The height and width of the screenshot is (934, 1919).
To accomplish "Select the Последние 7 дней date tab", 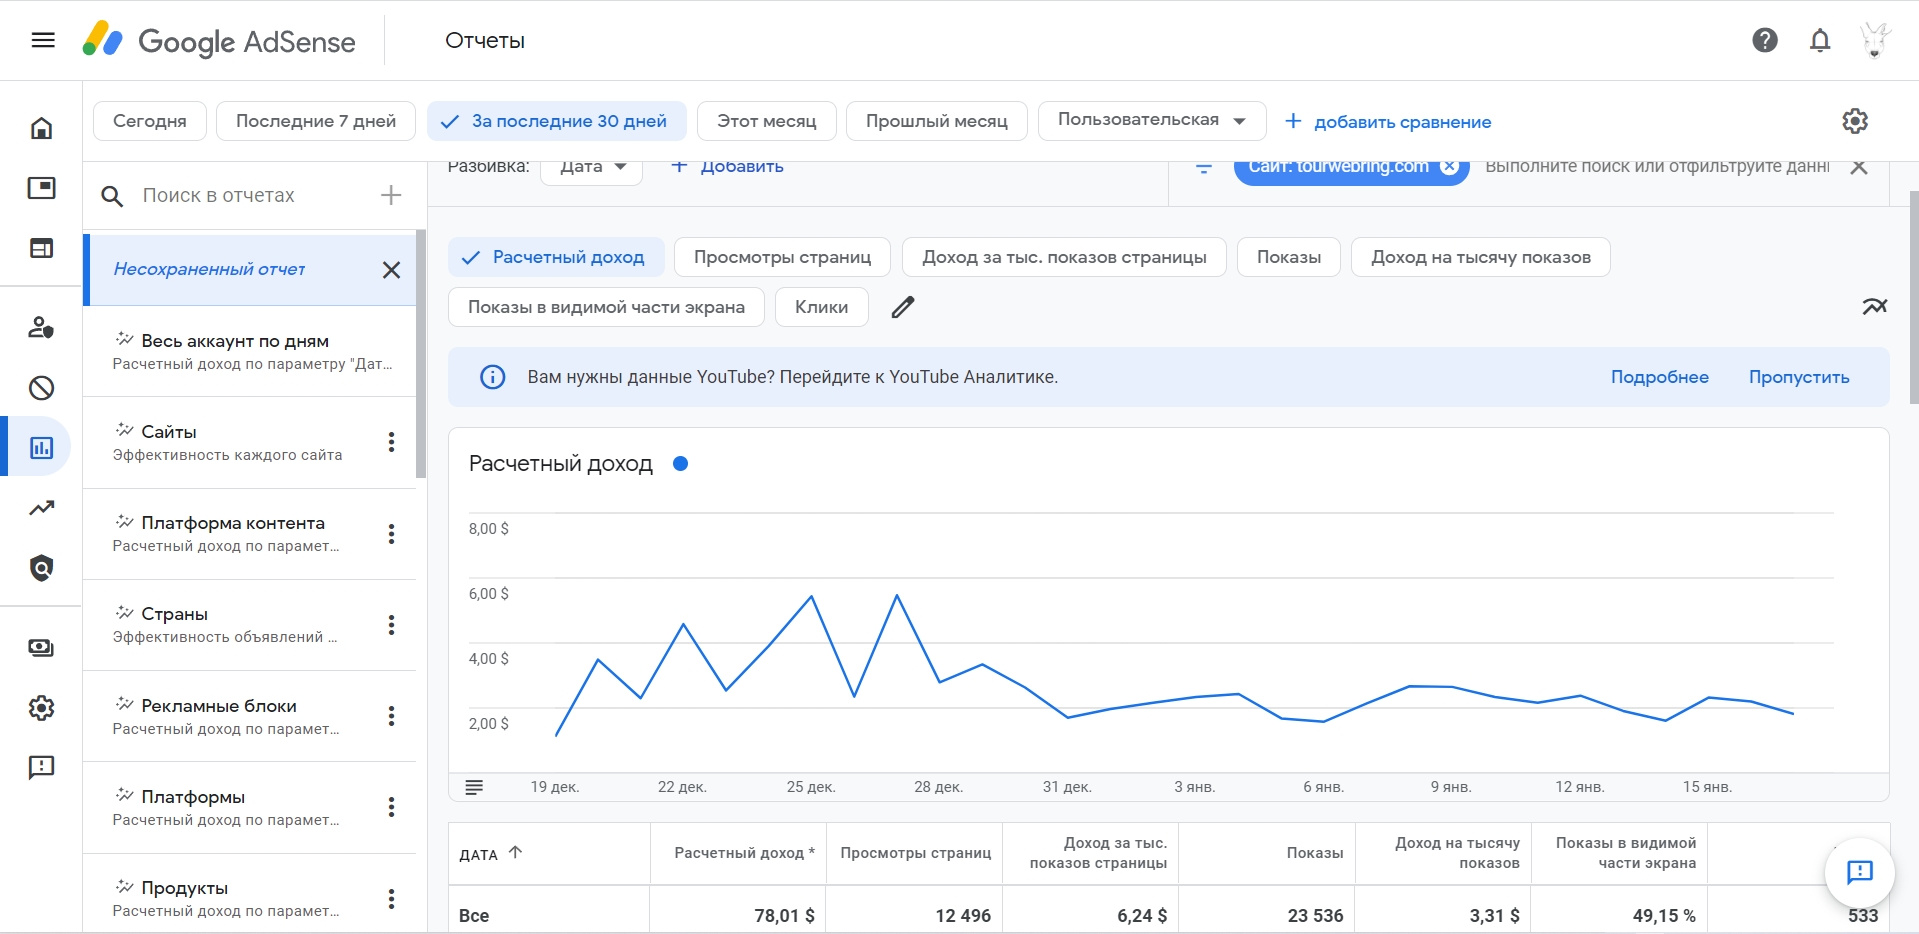I will pyautogui.click(x=315, y=121).
